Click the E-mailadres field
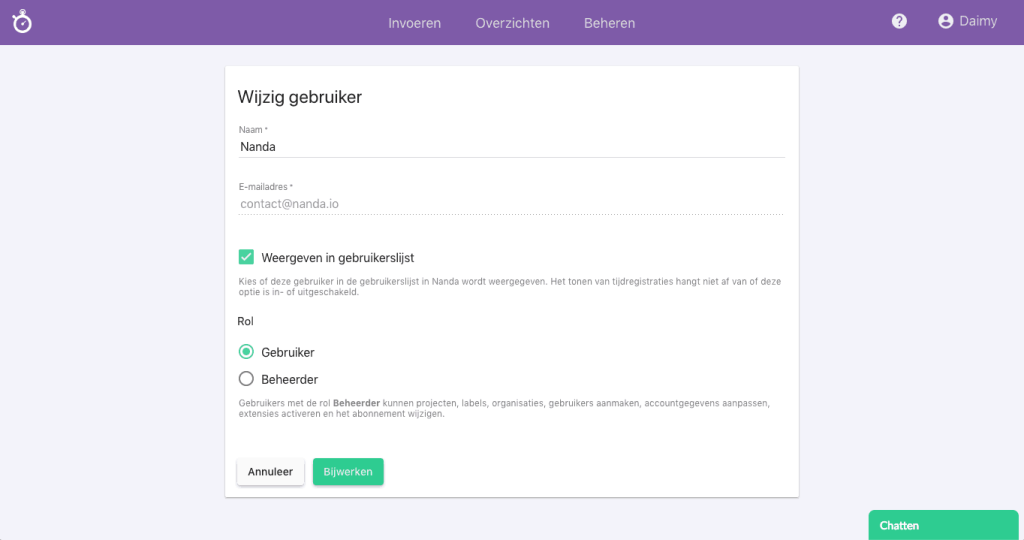The image size is (1024, 540). click(x=511, y=203)
